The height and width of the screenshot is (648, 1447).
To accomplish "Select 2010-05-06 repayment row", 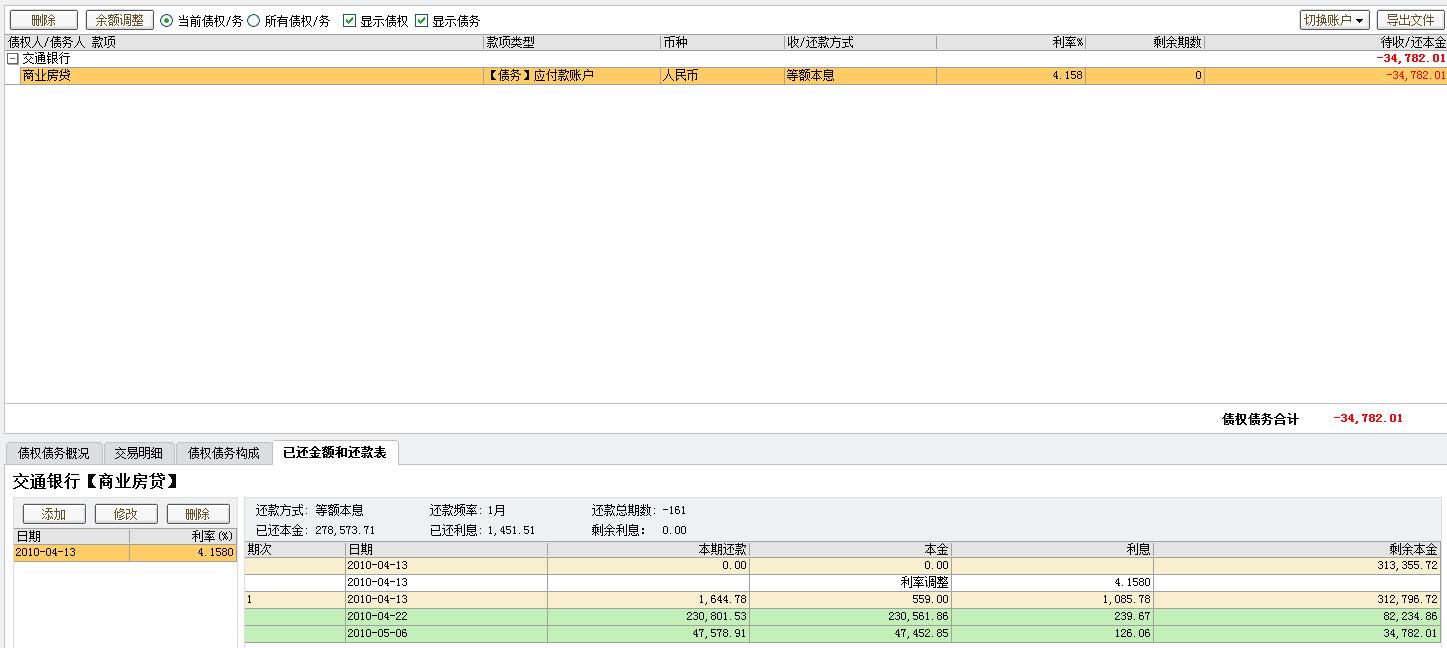I will pos(843,634).
